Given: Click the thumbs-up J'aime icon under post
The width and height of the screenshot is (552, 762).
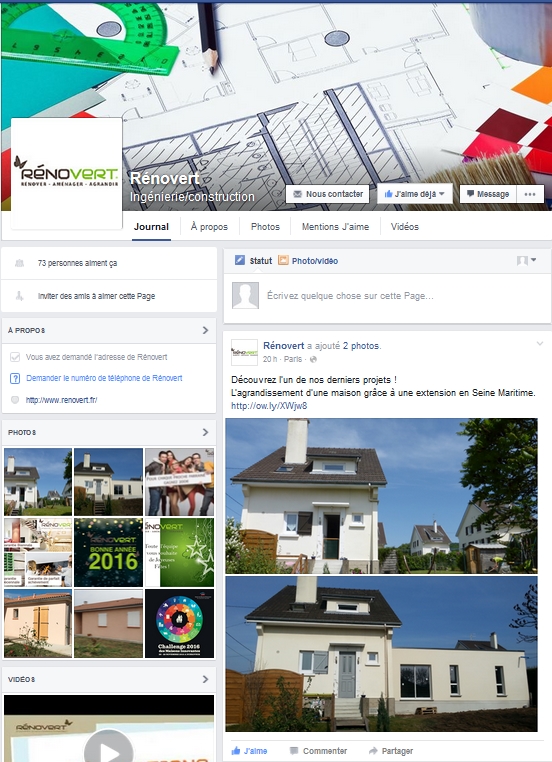Looking at the screenshot, I should click(236, 750).
